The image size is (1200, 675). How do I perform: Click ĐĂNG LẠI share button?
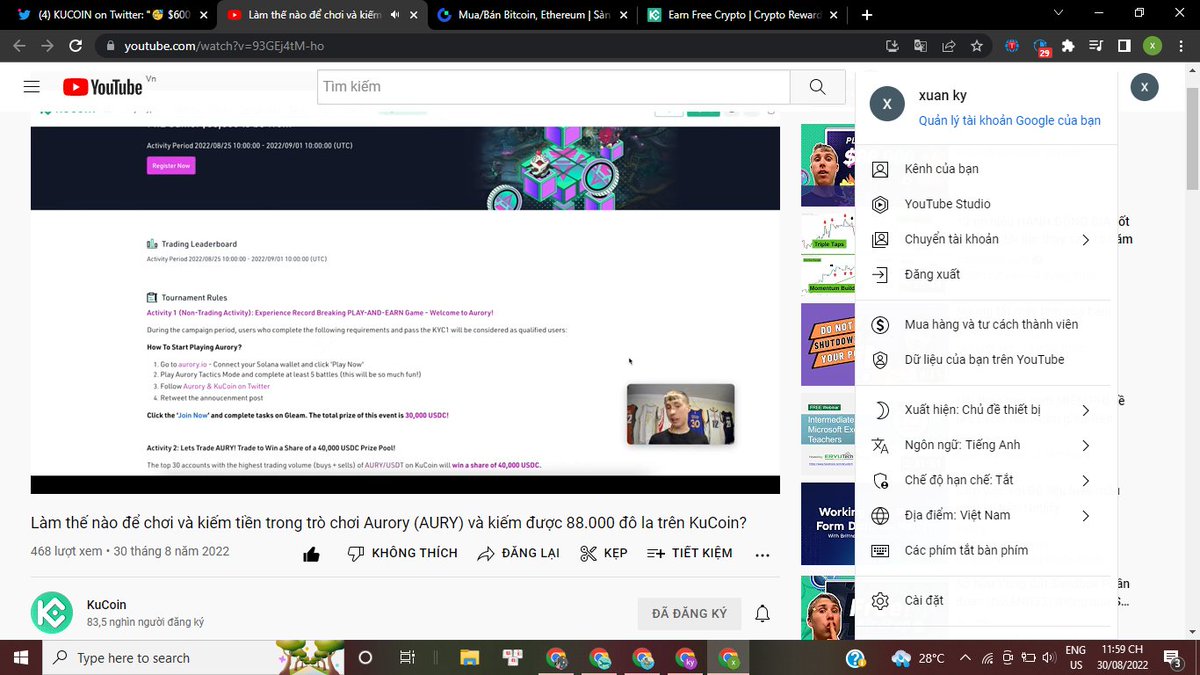[518, 553]
